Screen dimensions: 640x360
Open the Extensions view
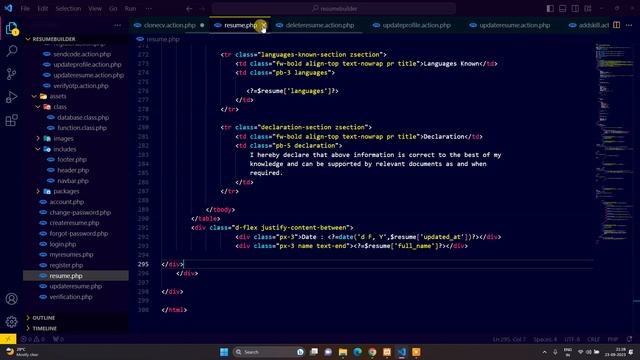(x=11, y=120)
